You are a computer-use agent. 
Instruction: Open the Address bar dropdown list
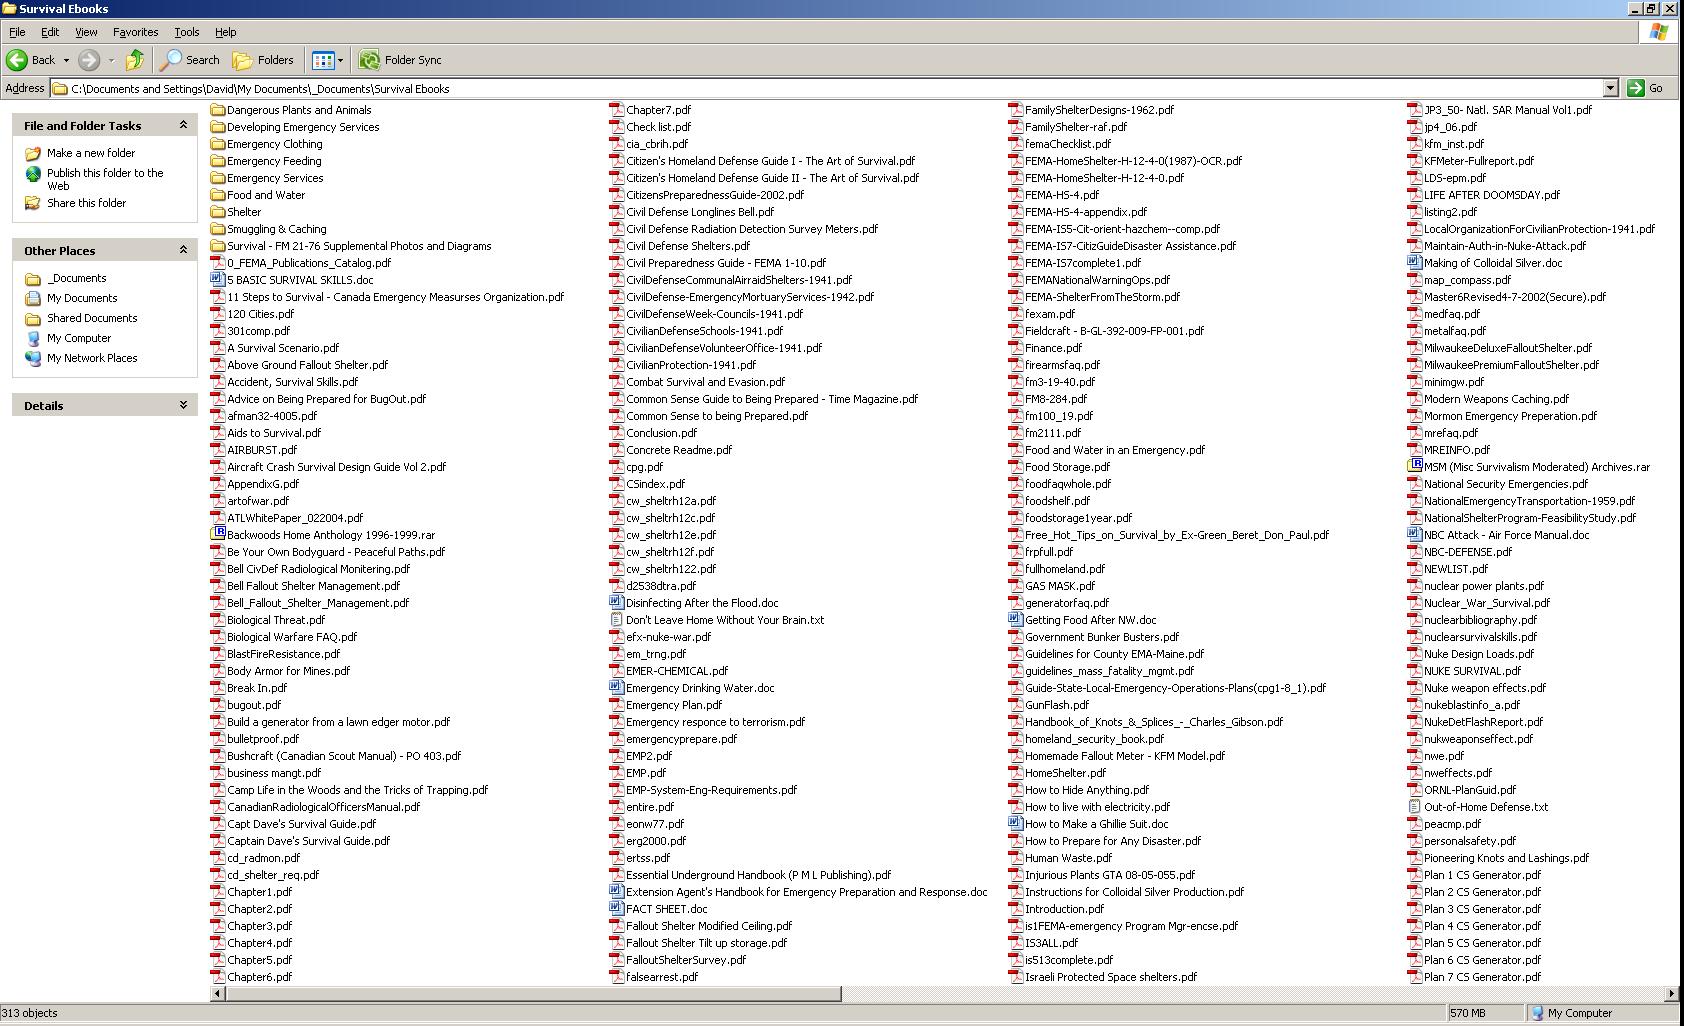(1610, 88)
